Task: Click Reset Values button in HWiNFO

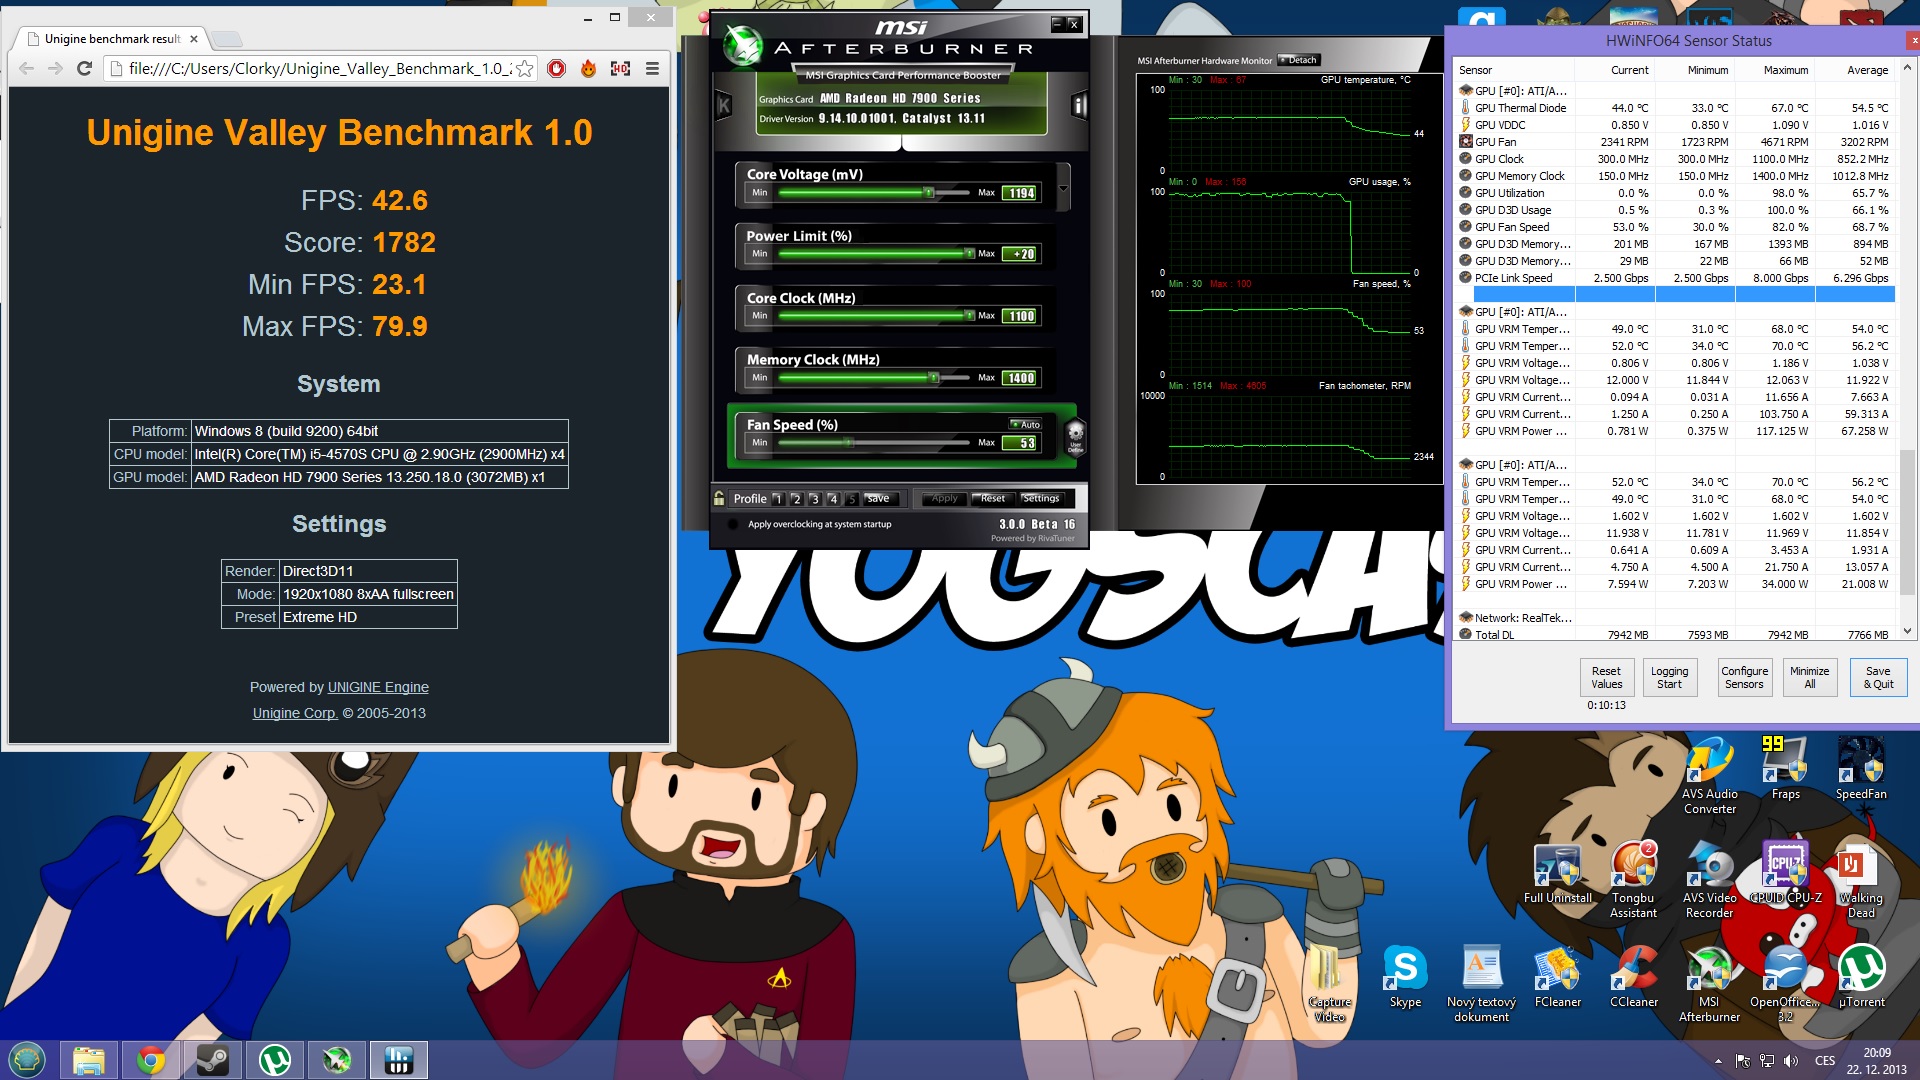Action: (x=1606, y=677)
